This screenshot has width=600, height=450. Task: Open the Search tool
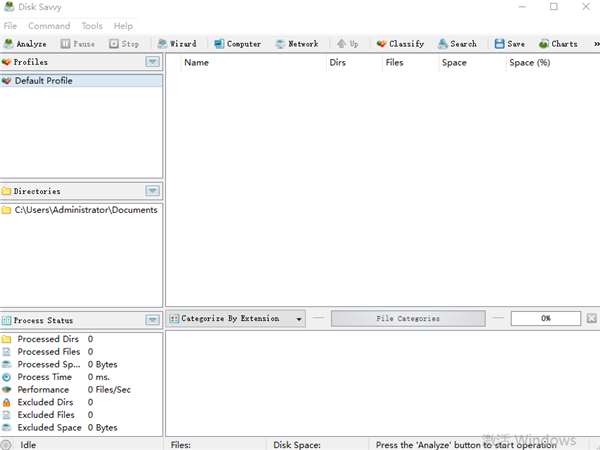click(456, 44)
